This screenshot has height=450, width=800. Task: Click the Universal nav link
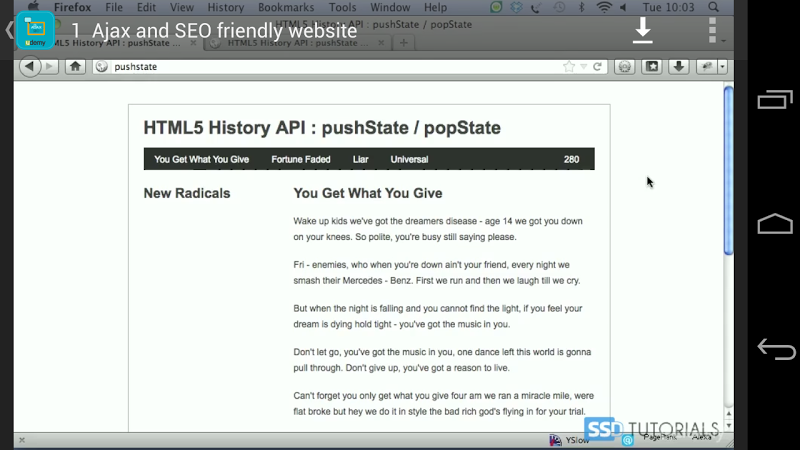tap(409, 159)
